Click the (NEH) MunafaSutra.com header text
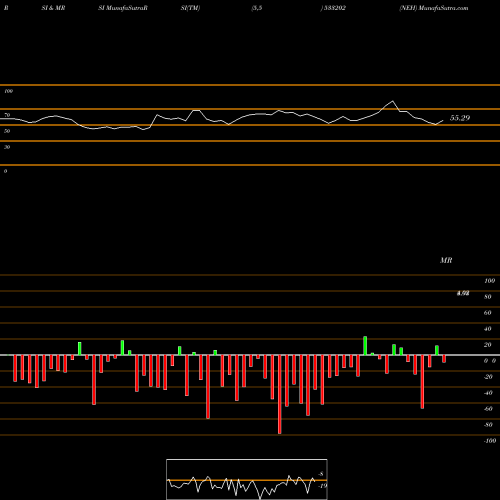Screen dimensions: 500x500 coord(434,8)
